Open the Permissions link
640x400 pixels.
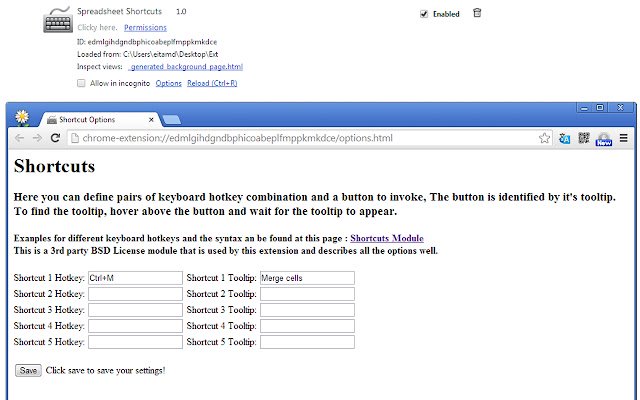[x=145, y=27]
